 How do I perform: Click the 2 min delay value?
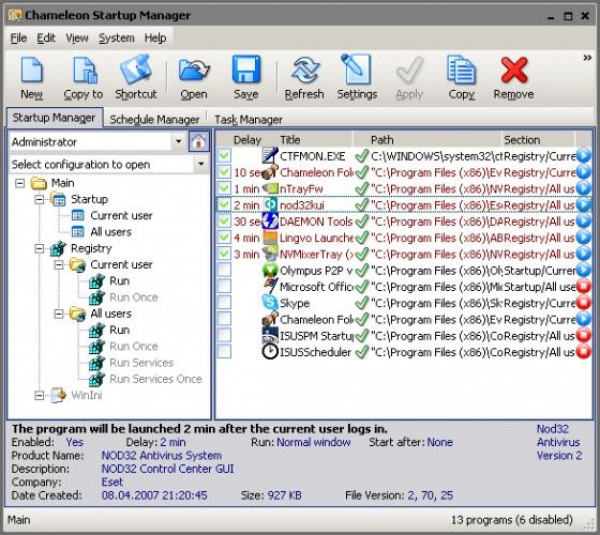coord(173,442)
